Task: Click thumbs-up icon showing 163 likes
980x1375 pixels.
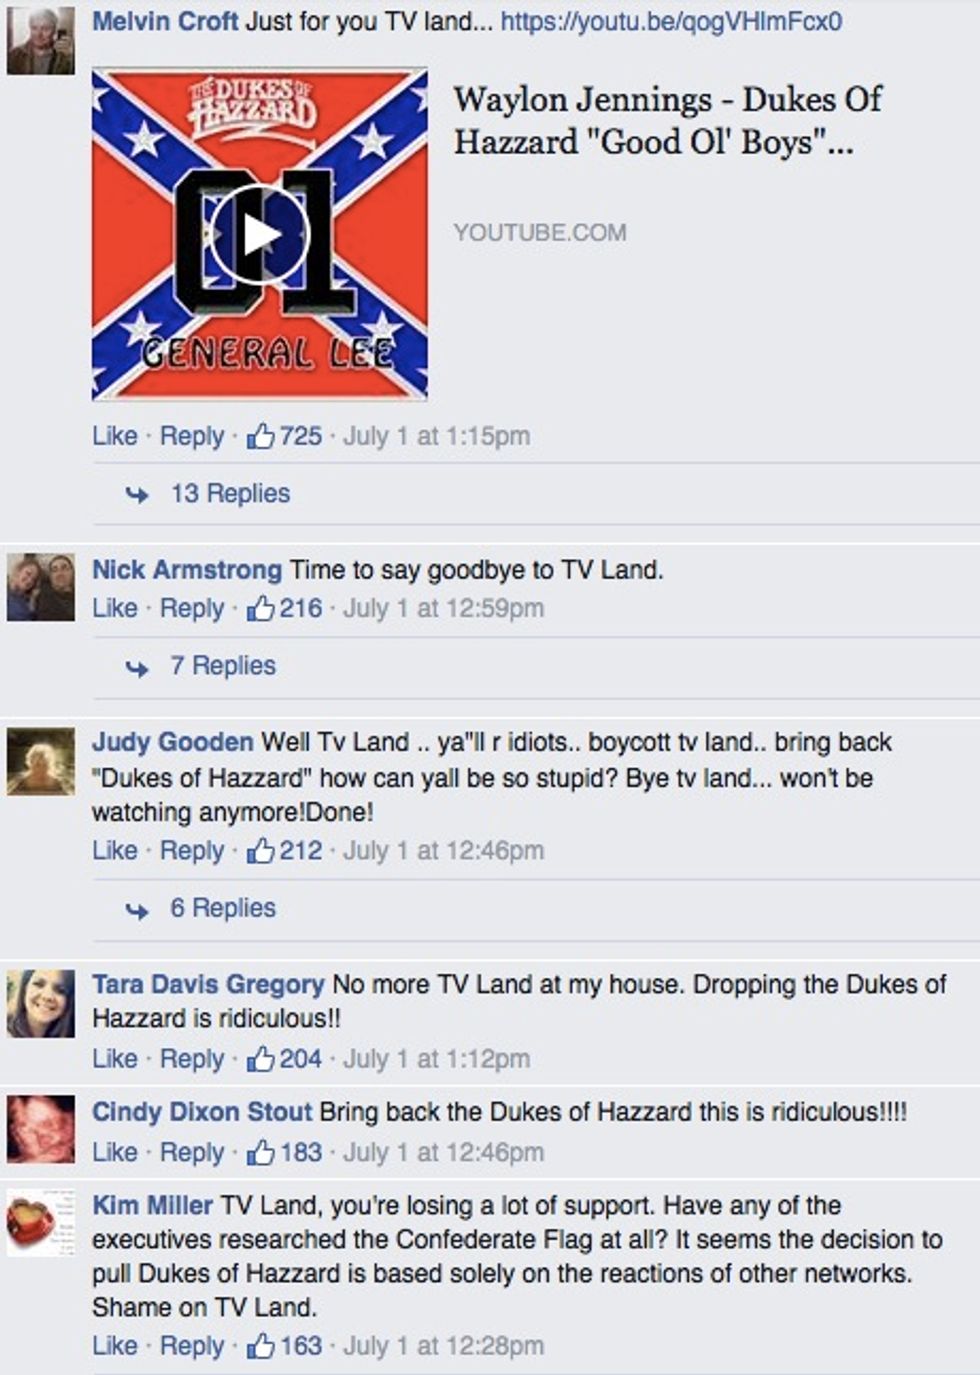Action: 261,1346
